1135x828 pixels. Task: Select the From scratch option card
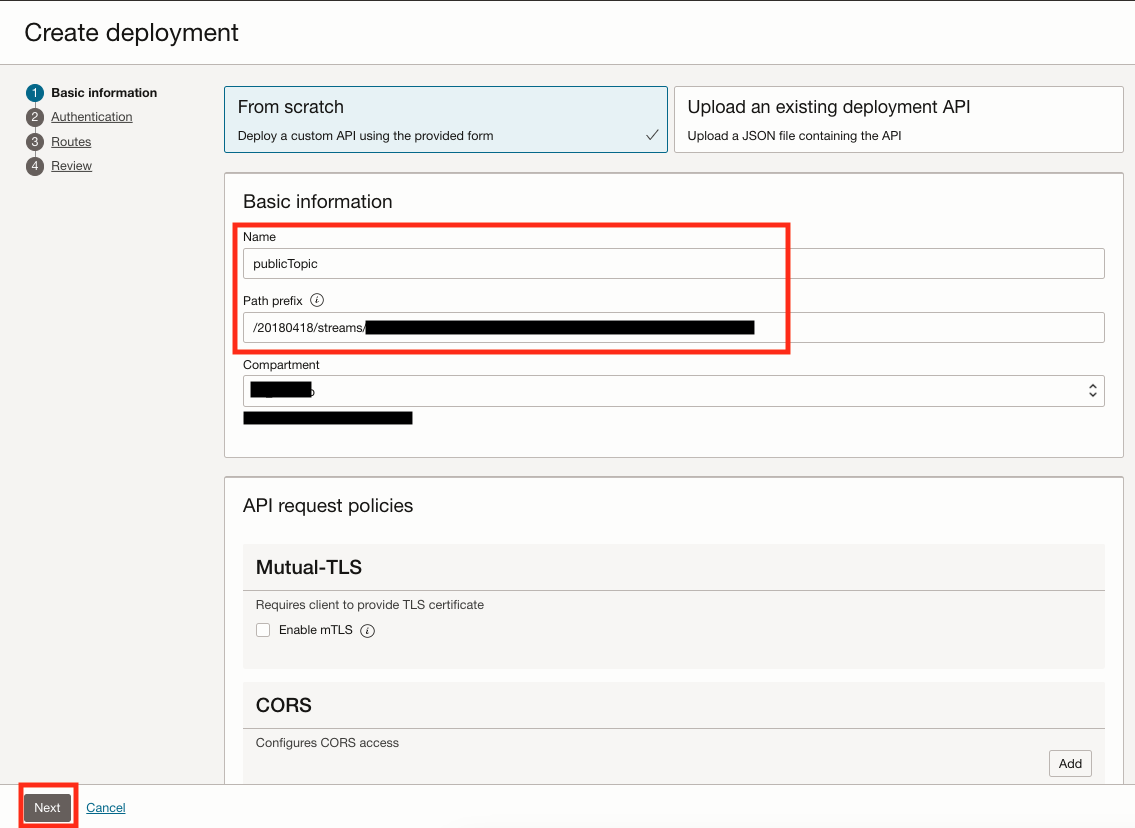pyautogui.click(x=446, y=119)
